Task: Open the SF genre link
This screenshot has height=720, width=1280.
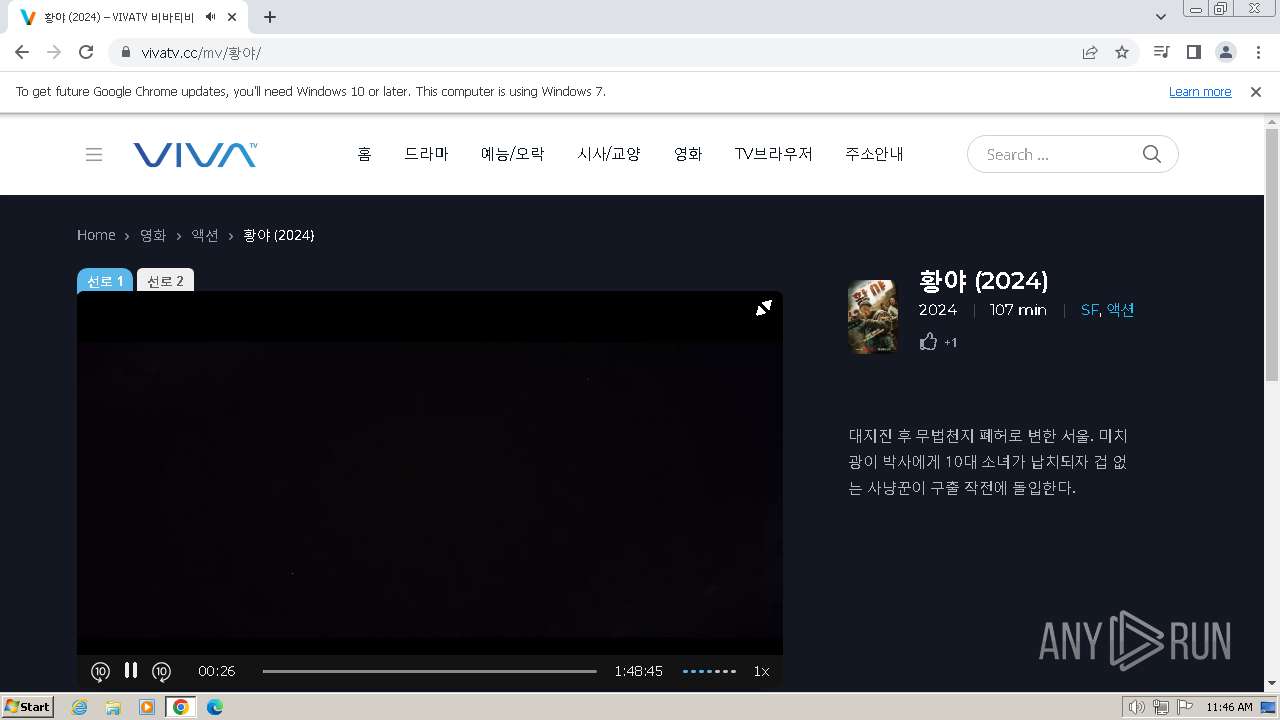Action: click(x=1089, y=310)
